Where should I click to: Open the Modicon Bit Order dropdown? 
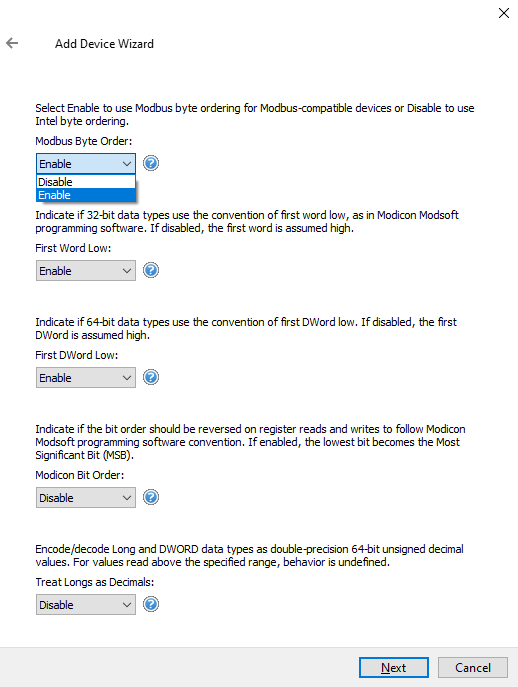[86, 498]
